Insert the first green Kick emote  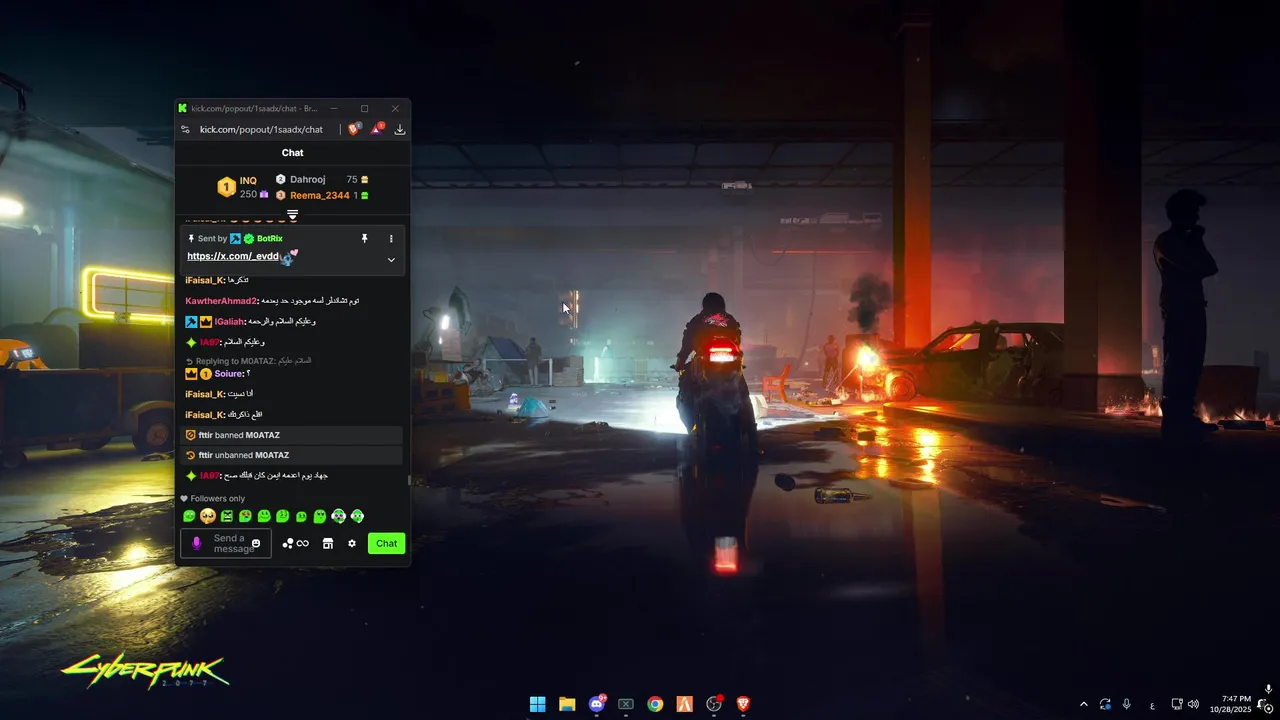coord(189,516)
